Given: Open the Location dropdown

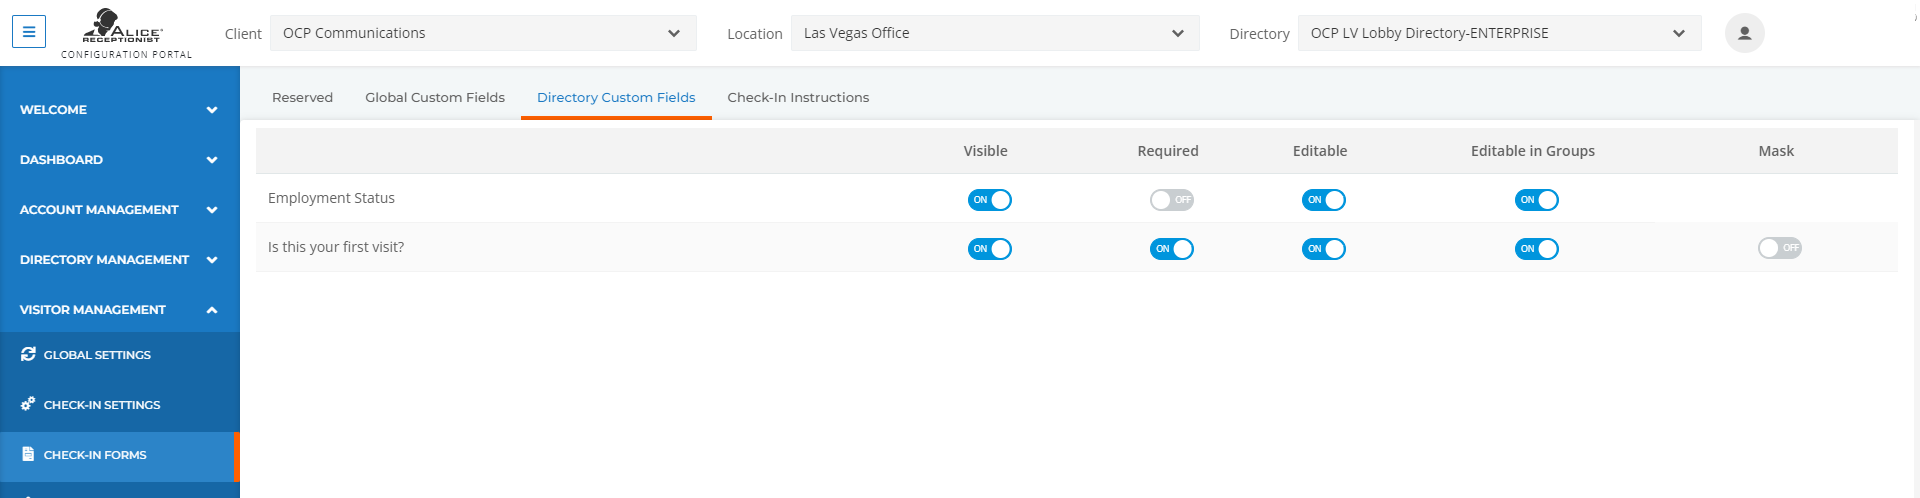Looking at the screenshot, I should click(x=995, y=33).
